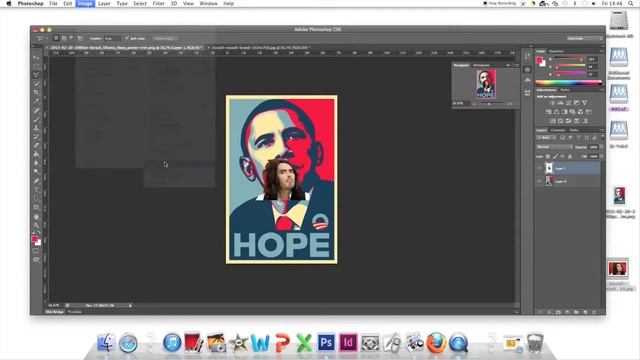Open the Styles tab
This screenshot has height=360, width=640.
point(565,90)
